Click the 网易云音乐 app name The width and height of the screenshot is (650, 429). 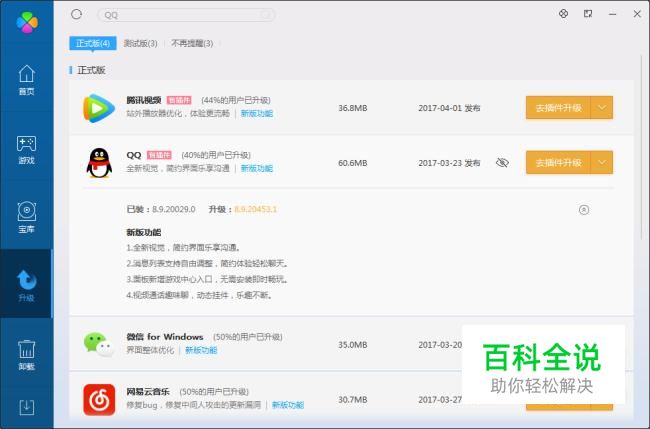[148, 392]
